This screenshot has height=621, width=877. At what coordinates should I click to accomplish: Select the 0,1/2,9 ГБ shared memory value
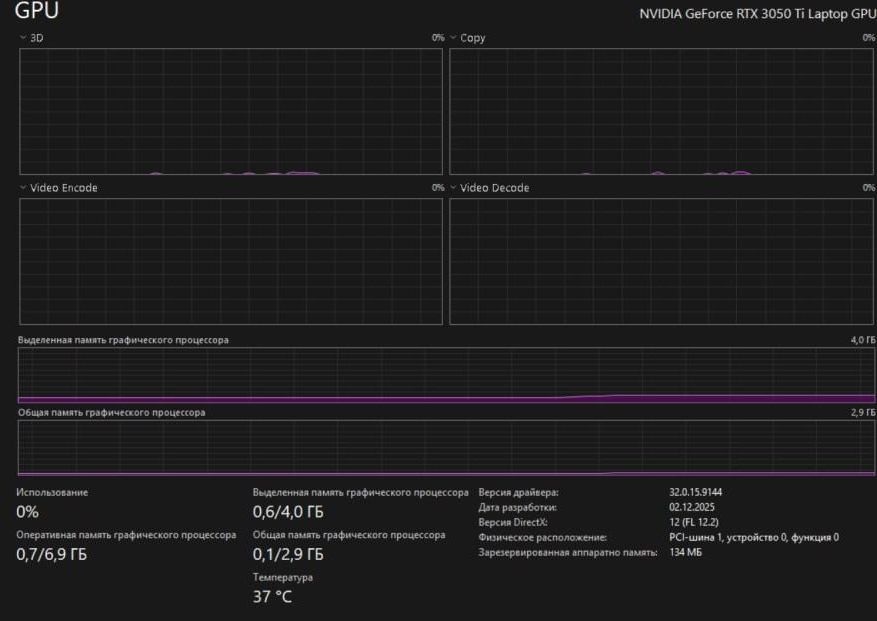pyautogui.click(x=288, y=554)
